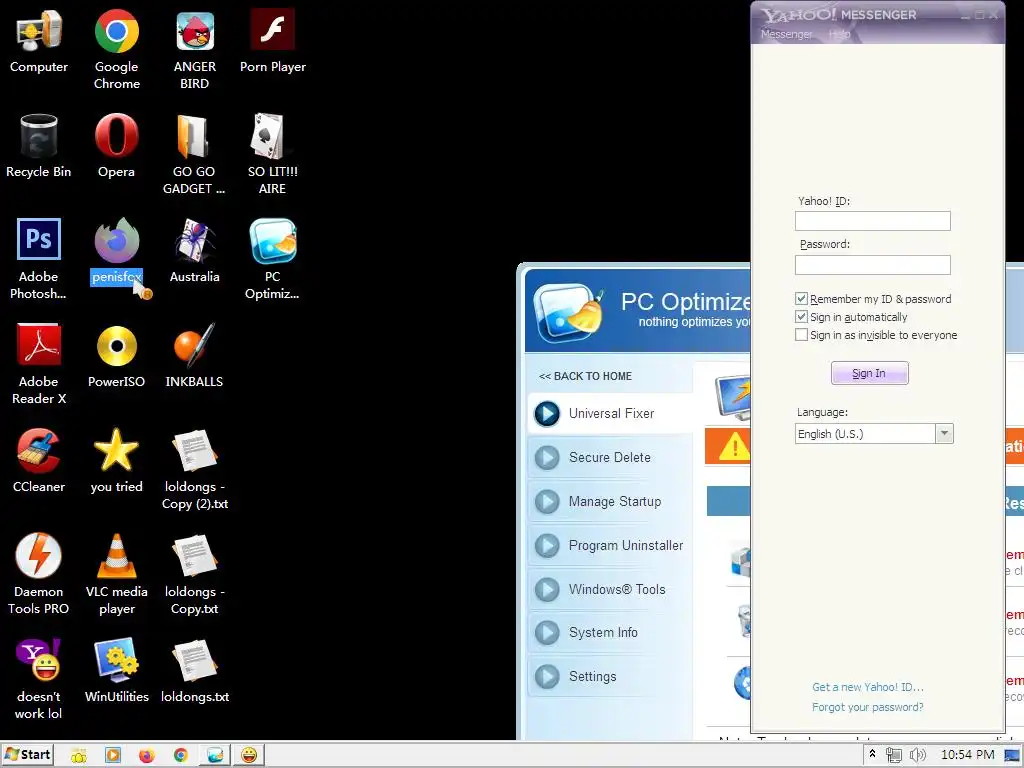The height and width of the screenshot is (768, 1024).
Task: Click the Password input field
Action: (x=872, y=264)
